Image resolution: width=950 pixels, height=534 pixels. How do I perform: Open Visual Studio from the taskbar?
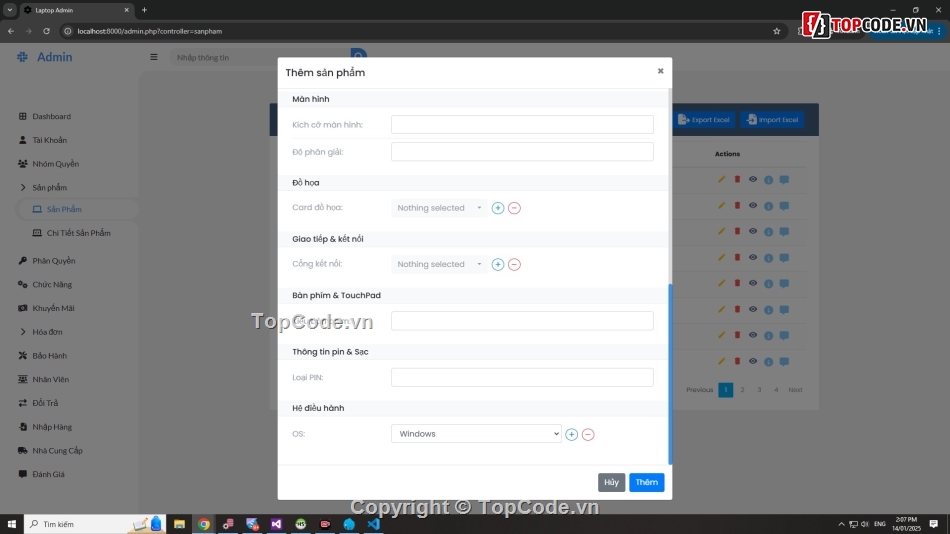tap(276, 524)
